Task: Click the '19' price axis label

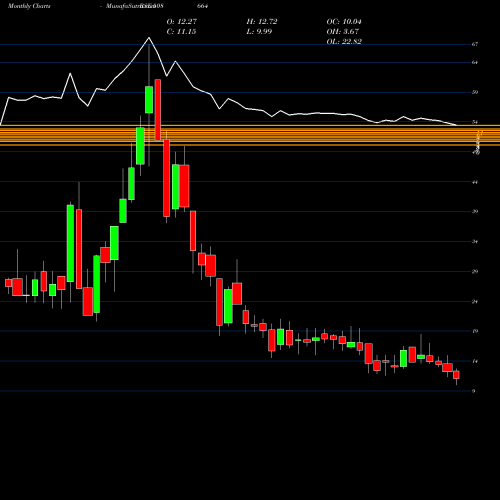Action: [x=475, y=331]
